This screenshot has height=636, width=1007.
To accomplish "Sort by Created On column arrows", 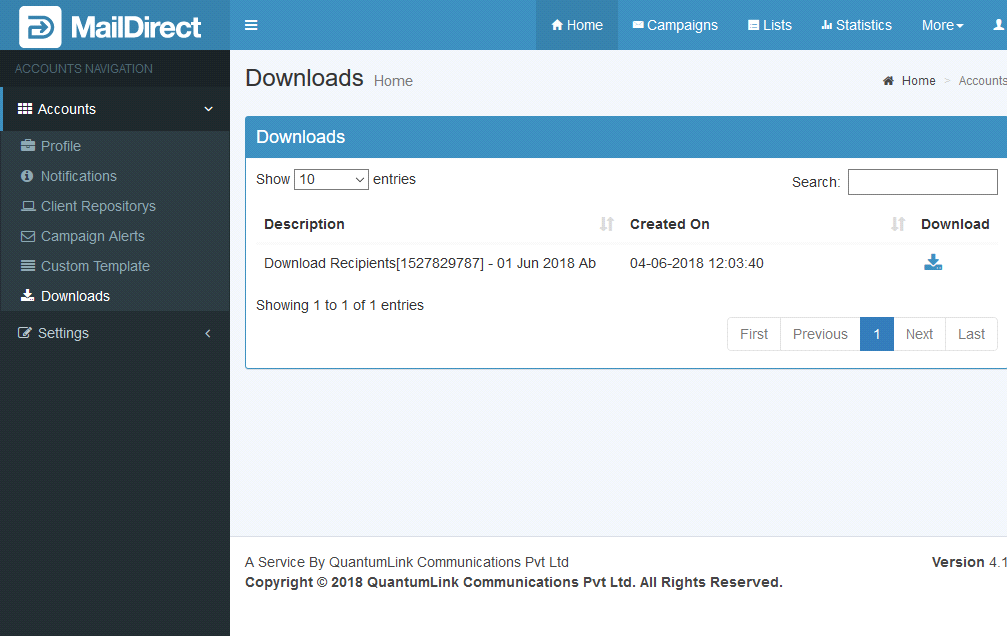I will click(897, 224).
